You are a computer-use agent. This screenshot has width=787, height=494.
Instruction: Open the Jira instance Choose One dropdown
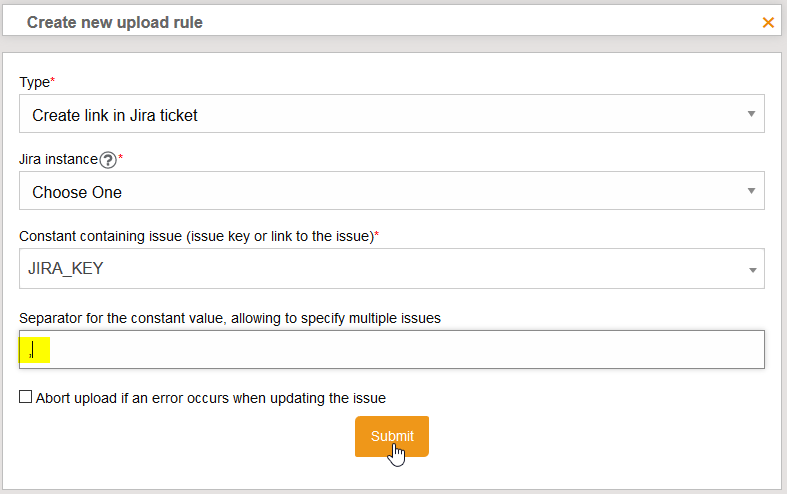pos(380,191)
